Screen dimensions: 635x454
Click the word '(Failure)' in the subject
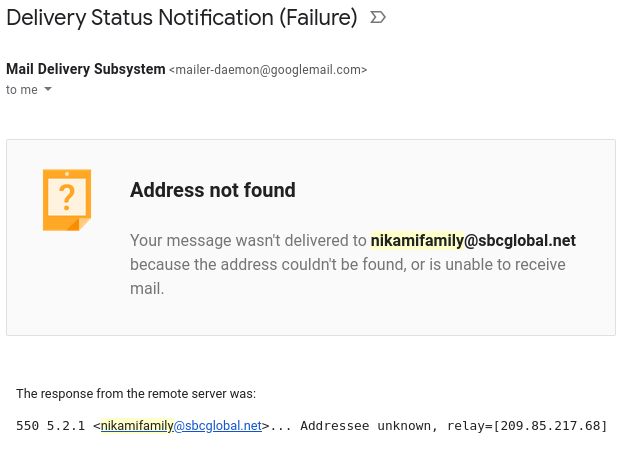[322, 17]
